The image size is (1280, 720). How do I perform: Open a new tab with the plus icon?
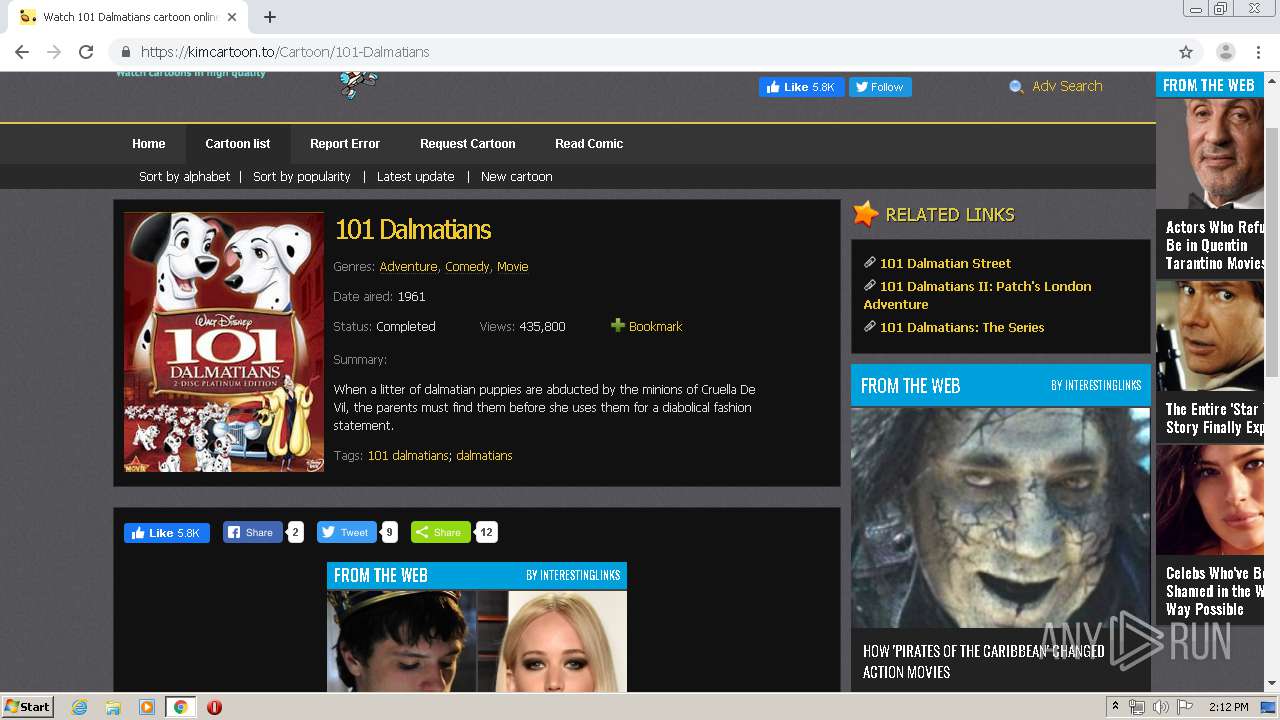tap(270, 17)
